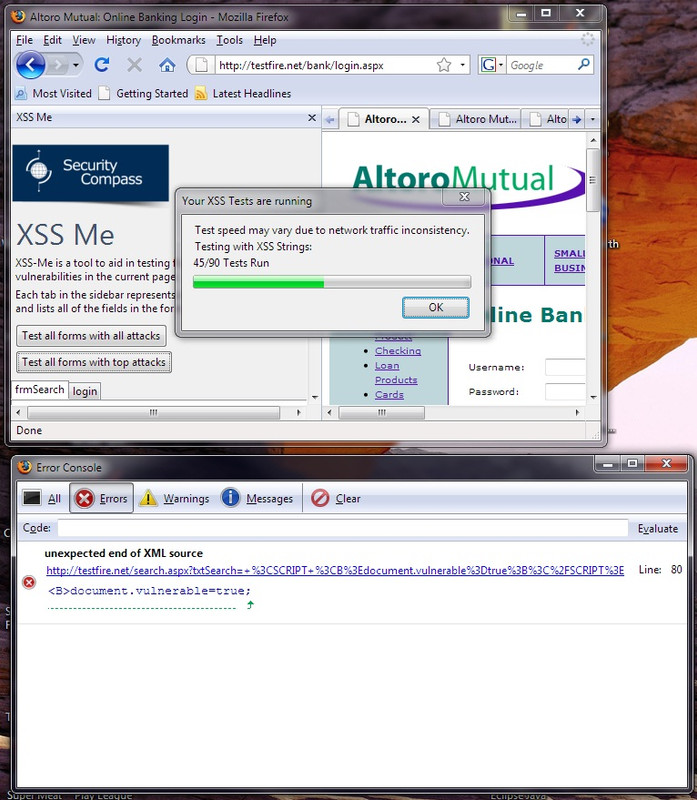Filter Error Console to Warnings

175,498
